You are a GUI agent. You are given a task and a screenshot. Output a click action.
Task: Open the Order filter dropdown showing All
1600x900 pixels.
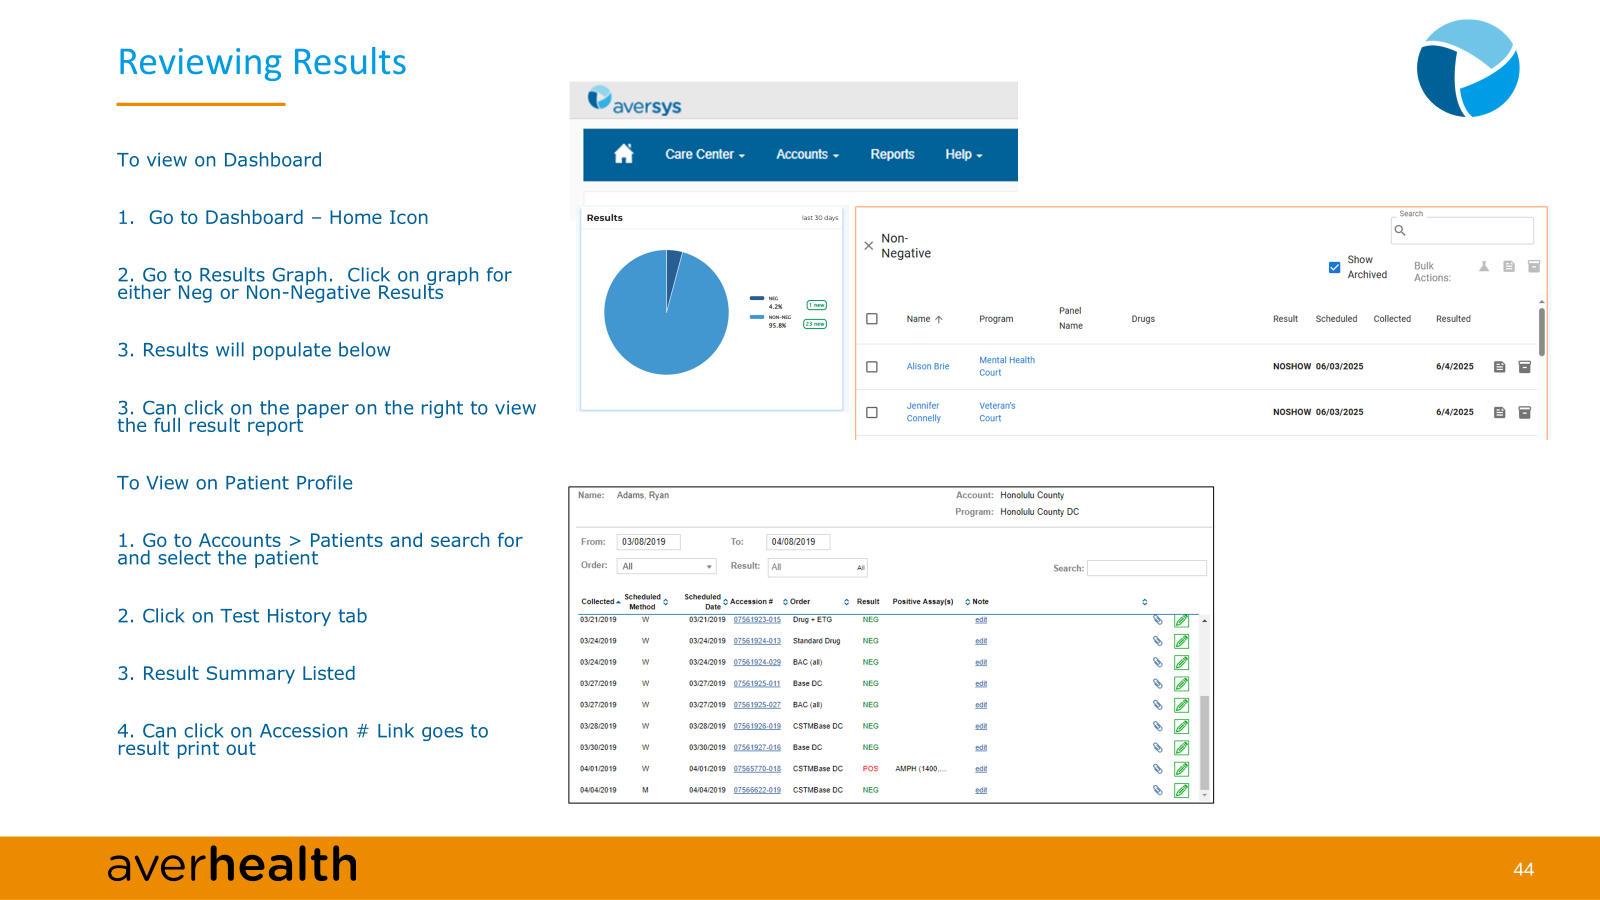coord(667,566)
